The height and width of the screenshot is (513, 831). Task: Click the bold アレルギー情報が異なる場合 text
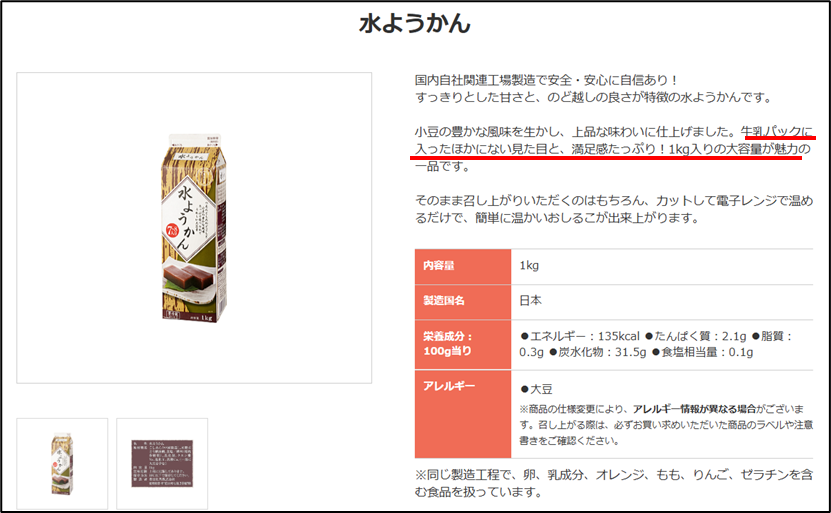pyautogui.click(x=695, y=409)
